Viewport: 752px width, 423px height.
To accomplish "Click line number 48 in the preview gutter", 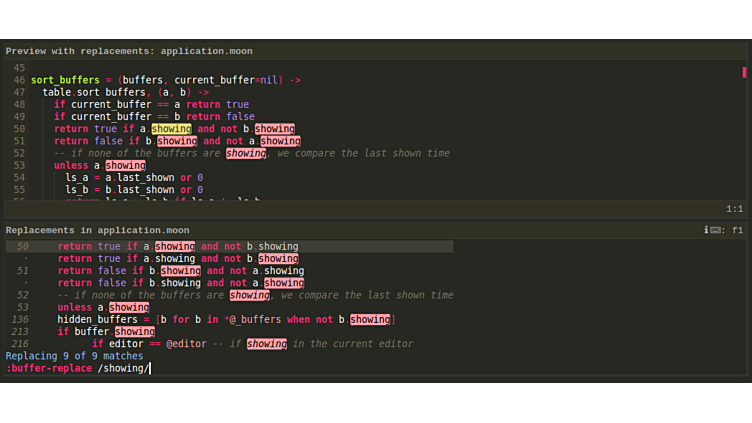I will click(19, 104).
